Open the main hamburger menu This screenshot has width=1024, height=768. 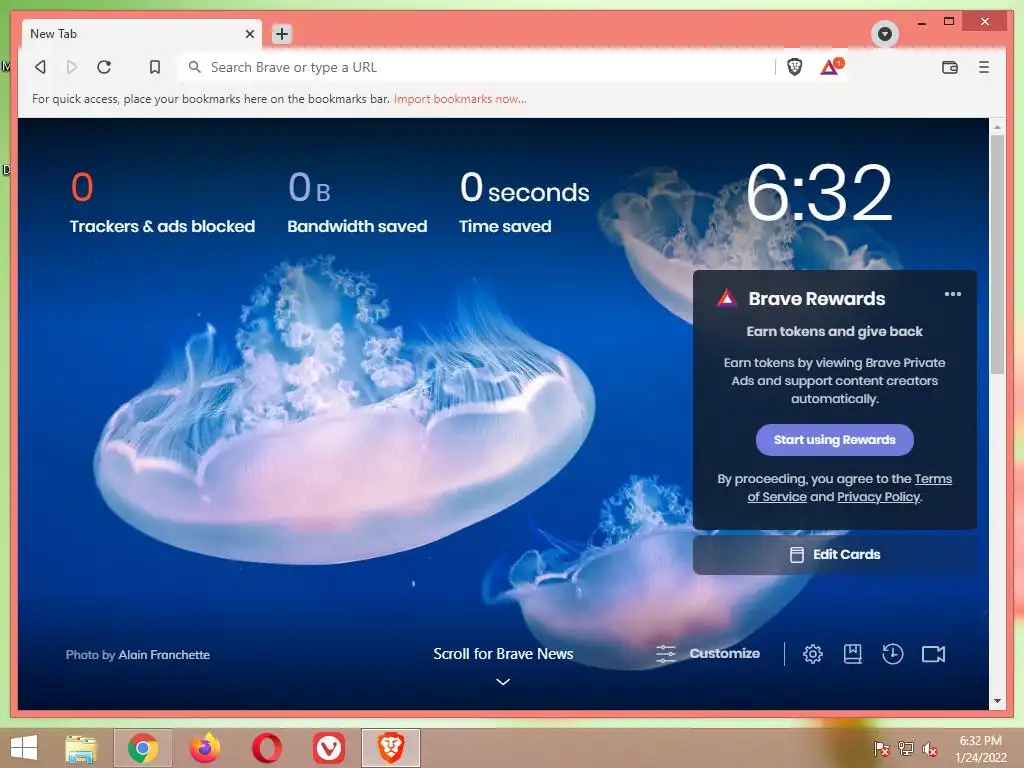984,67
